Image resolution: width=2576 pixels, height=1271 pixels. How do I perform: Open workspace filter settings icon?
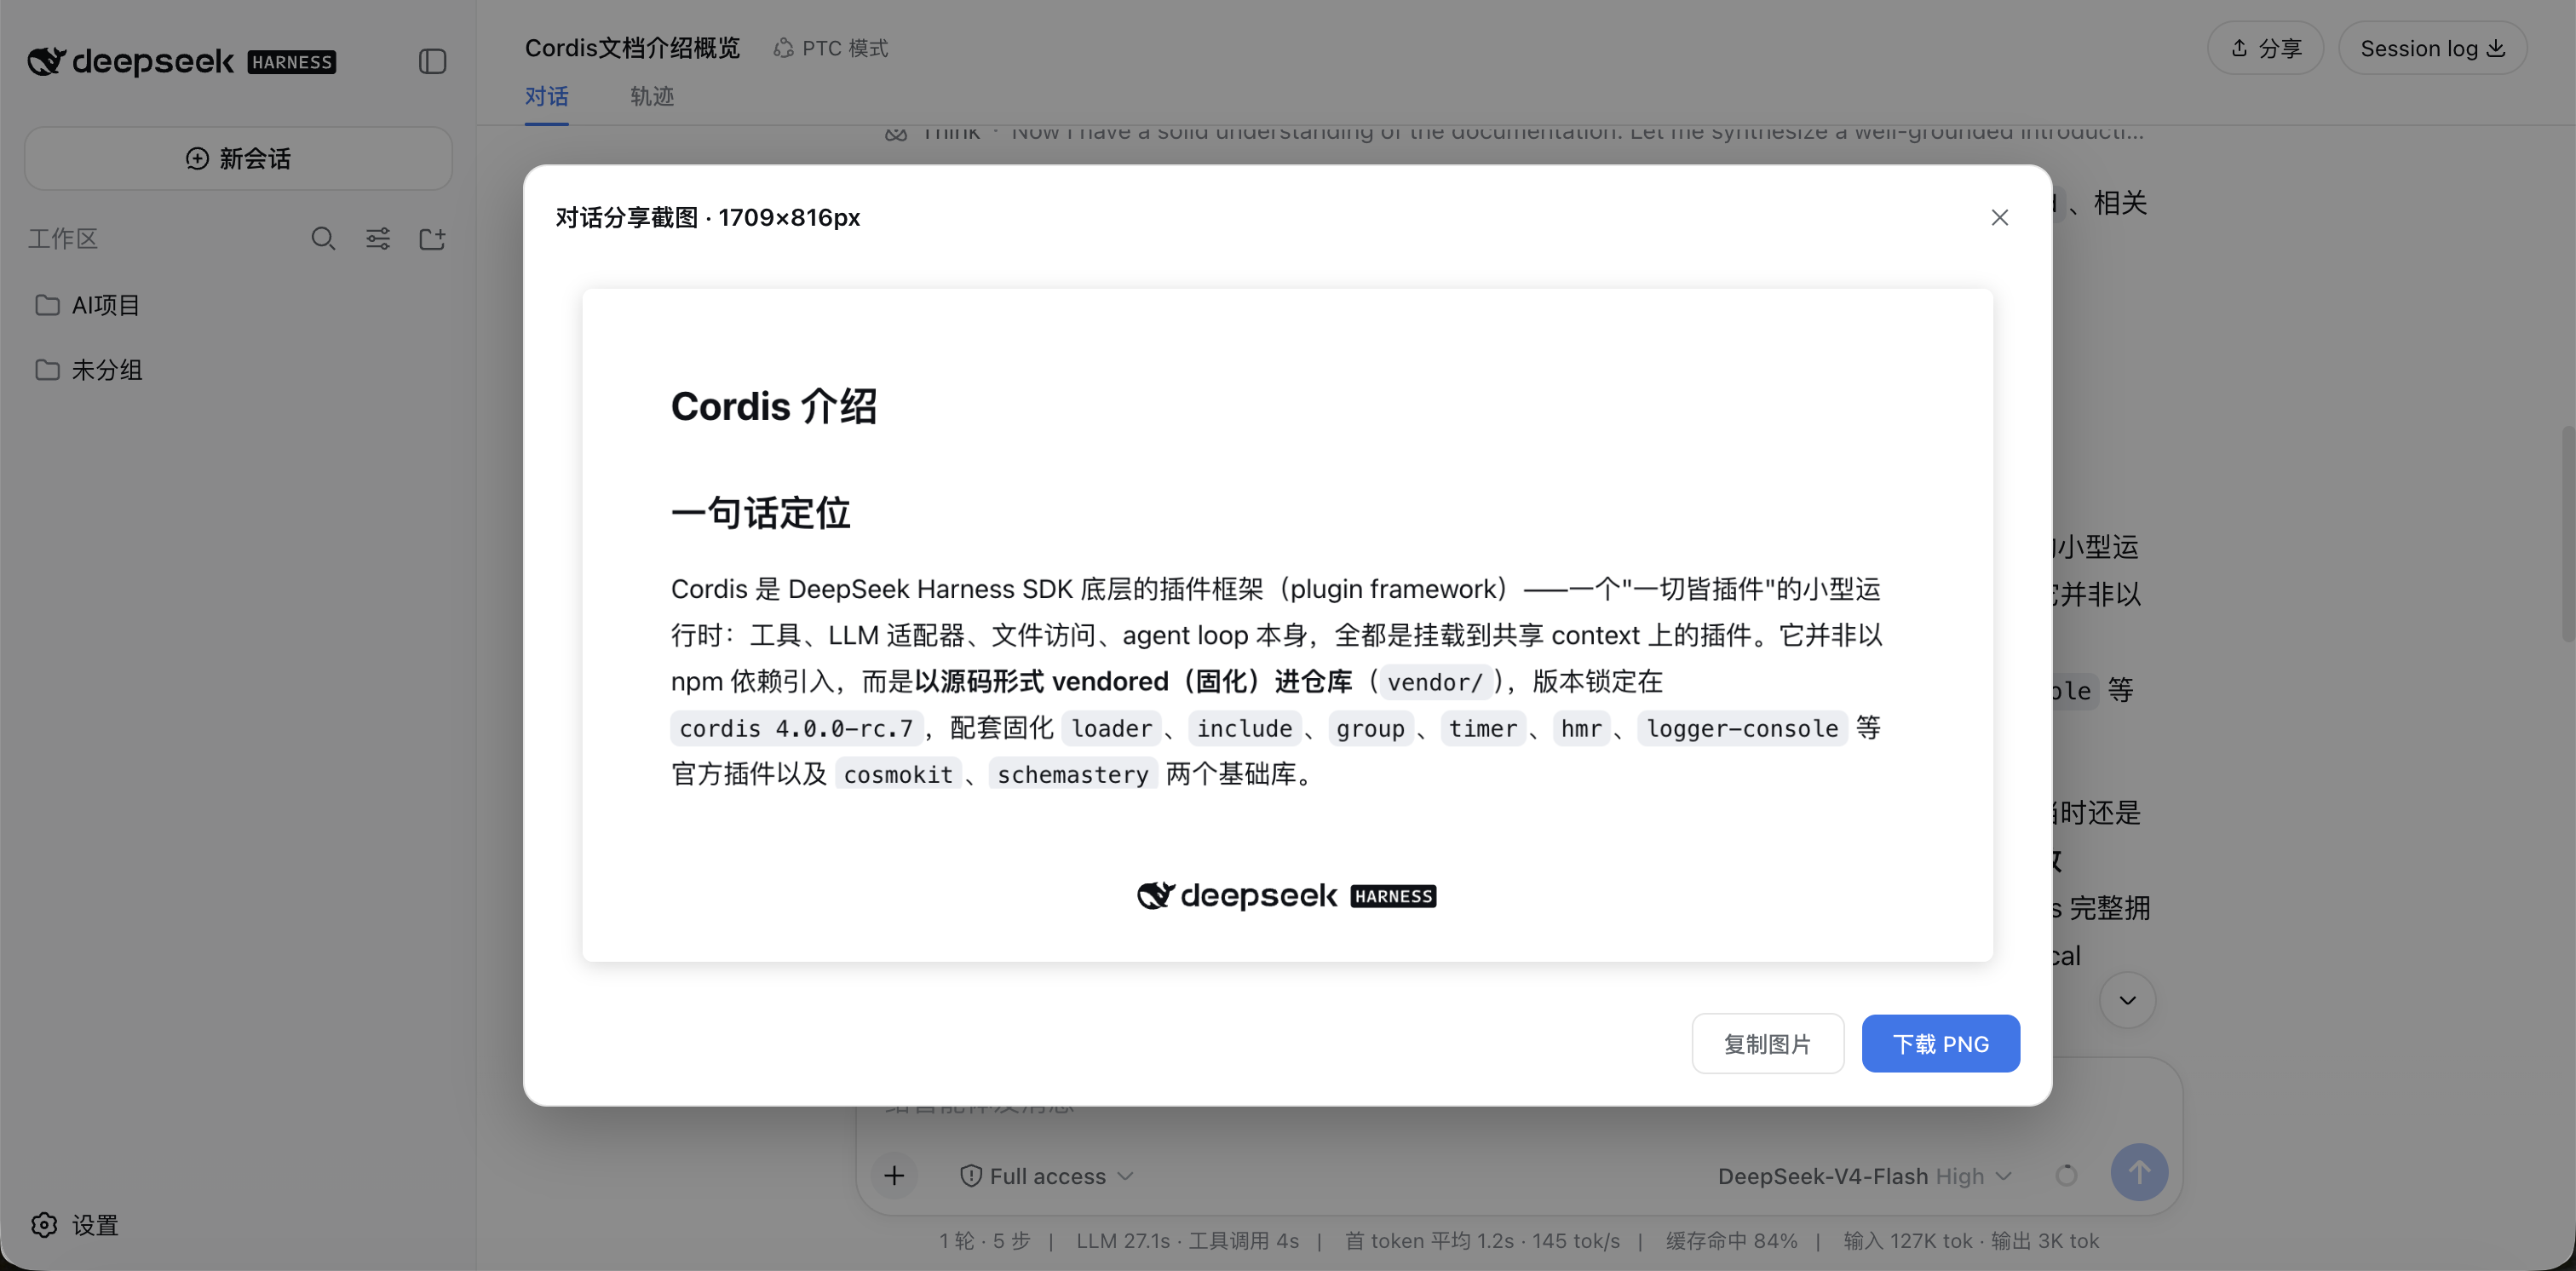coord(378,239)
